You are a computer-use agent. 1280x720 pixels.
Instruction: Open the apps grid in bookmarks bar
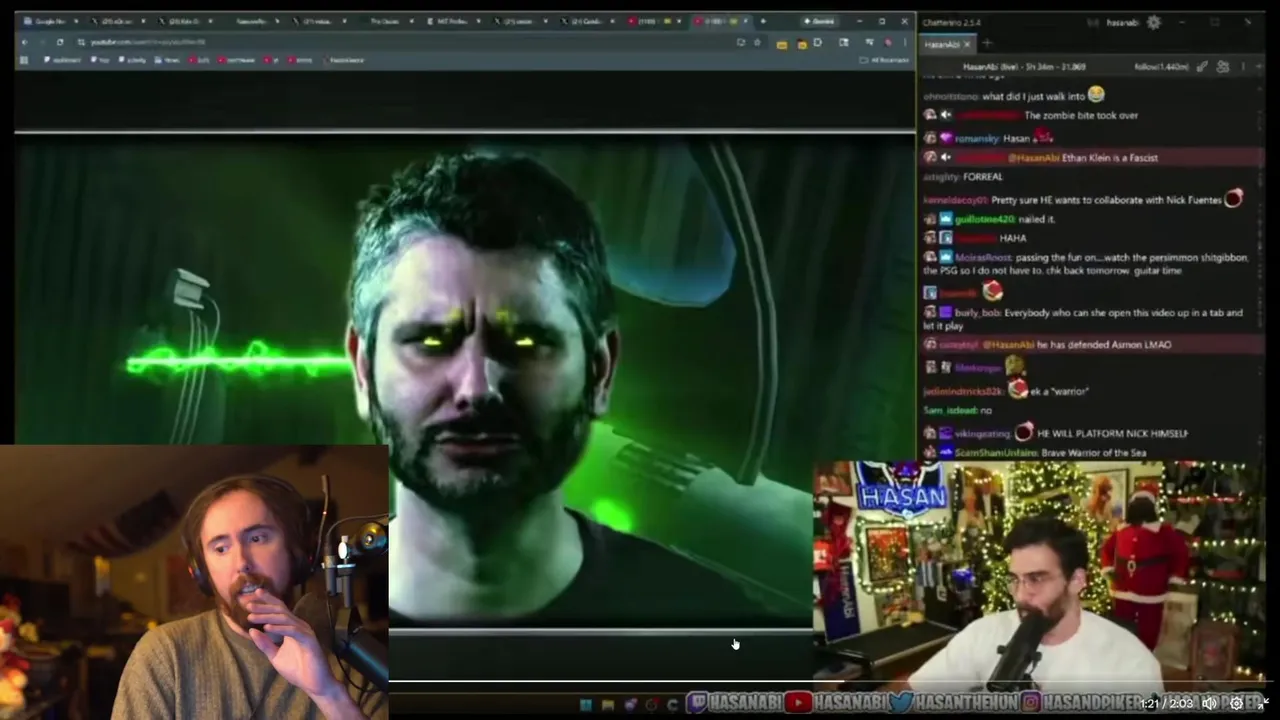tap(23, 60)
